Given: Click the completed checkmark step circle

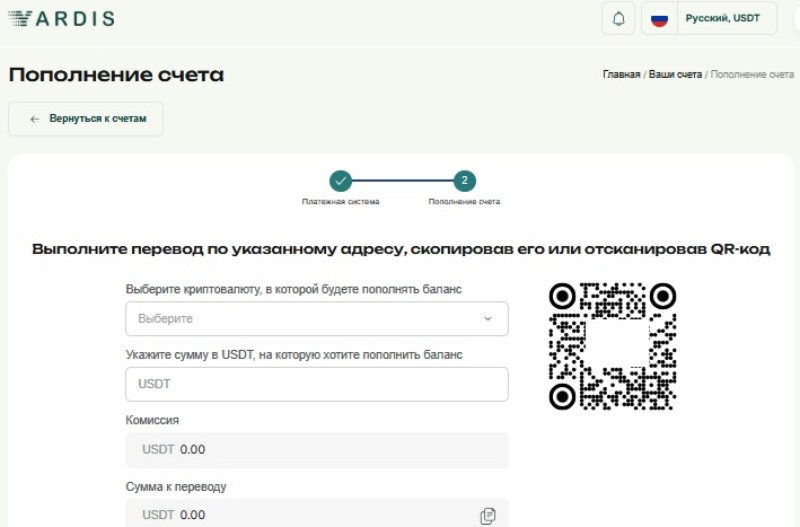Looking at the screenshot, I should 341,181.
